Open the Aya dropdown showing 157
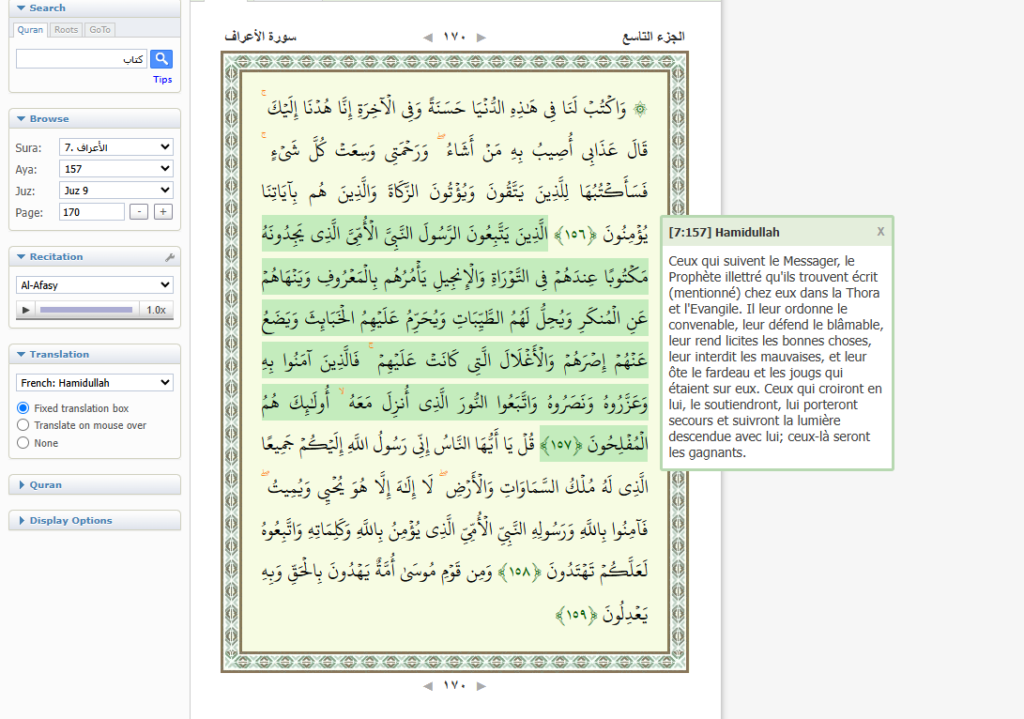 pyautogui.click(x=116, y=168)
